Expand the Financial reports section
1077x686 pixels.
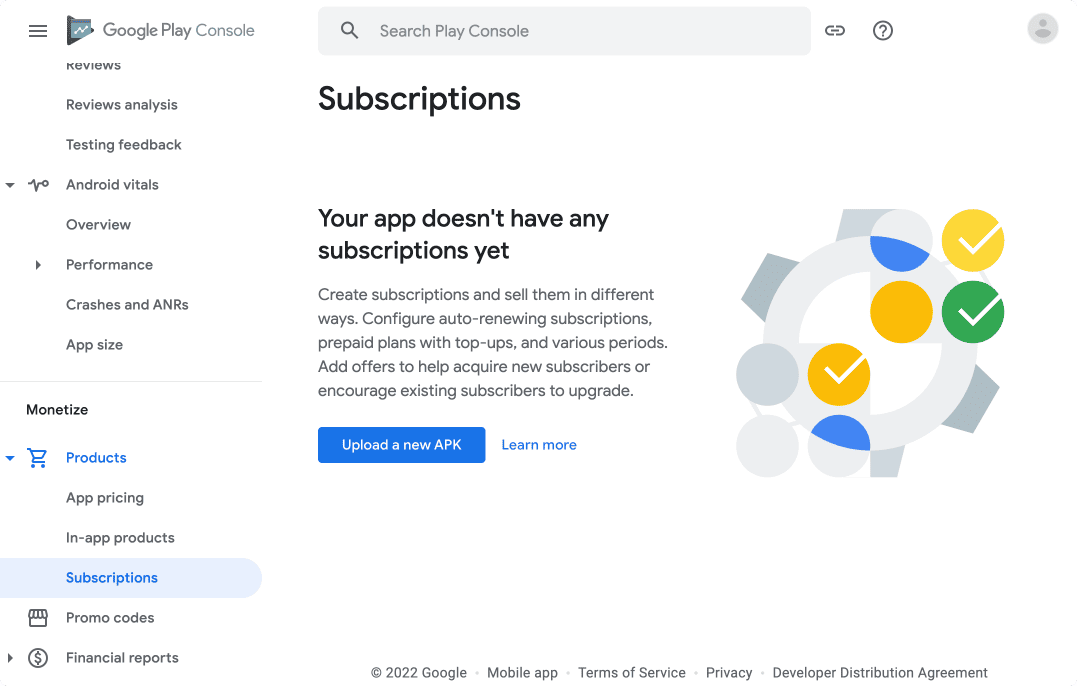[10, 658]
